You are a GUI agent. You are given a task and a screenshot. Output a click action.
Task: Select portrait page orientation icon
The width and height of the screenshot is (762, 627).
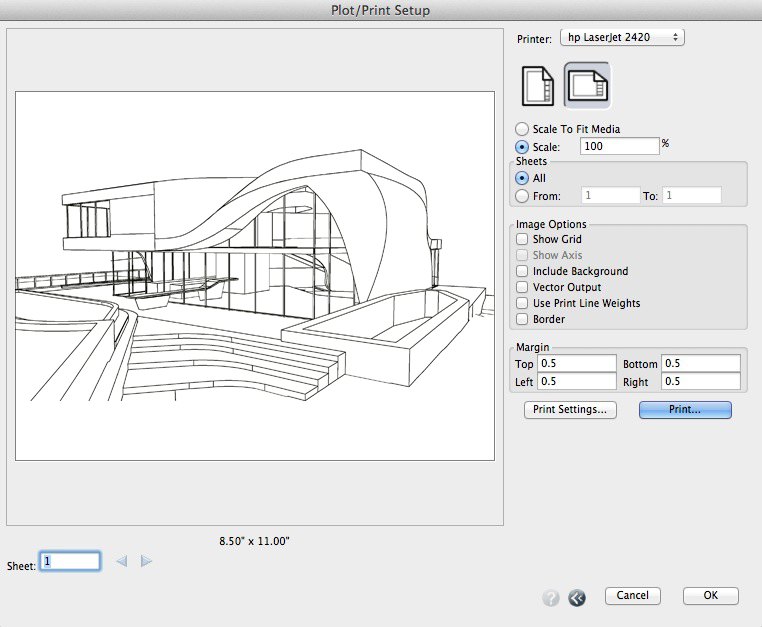[x=537, y=86]
